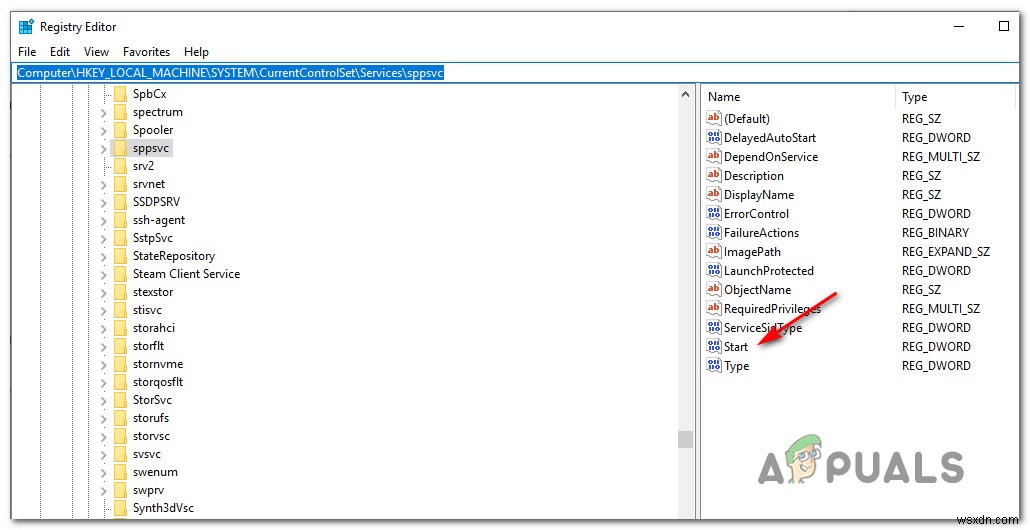Expand the Spooler key

point(104,131)
